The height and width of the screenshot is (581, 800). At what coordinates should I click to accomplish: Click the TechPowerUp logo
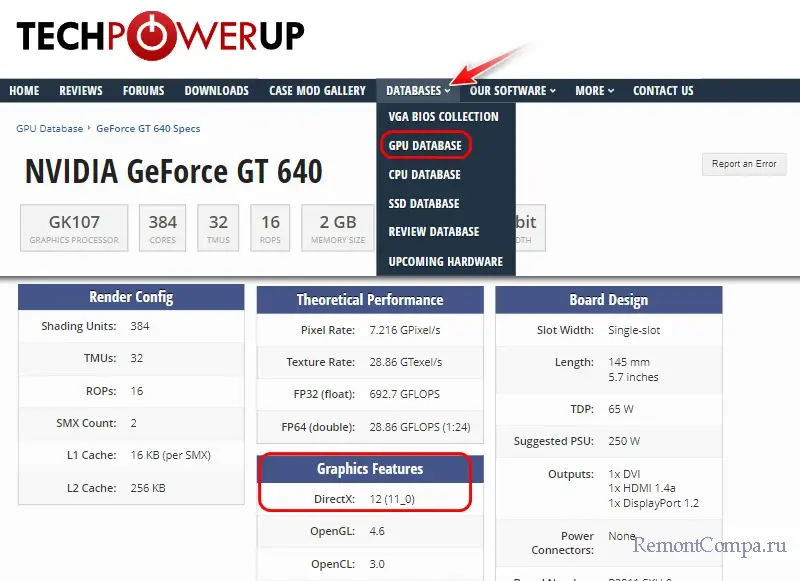click(x=160, y=36)
